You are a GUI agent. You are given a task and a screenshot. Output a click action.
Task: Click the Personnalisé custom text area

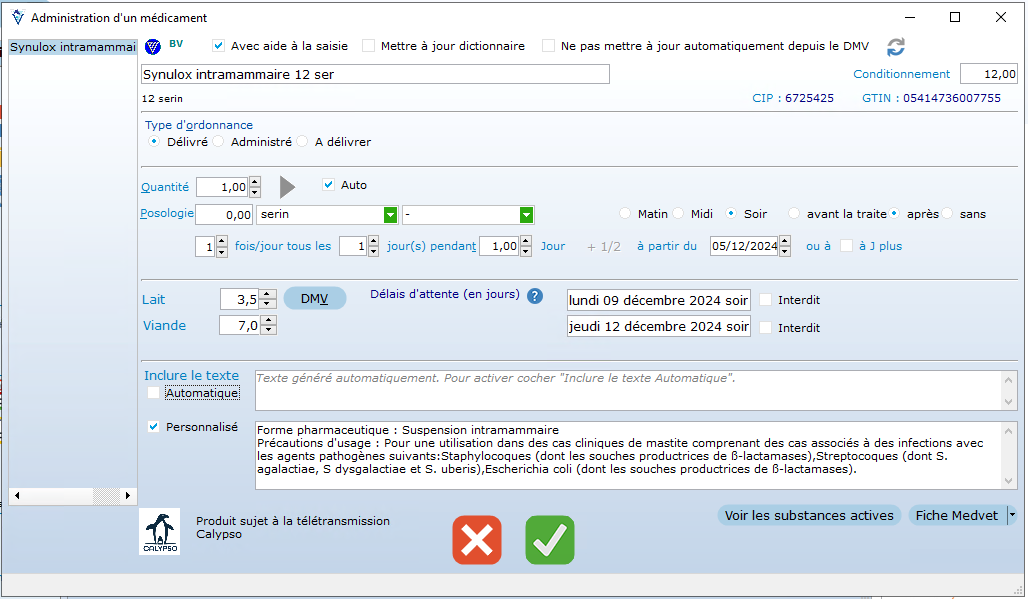point(628,455)
